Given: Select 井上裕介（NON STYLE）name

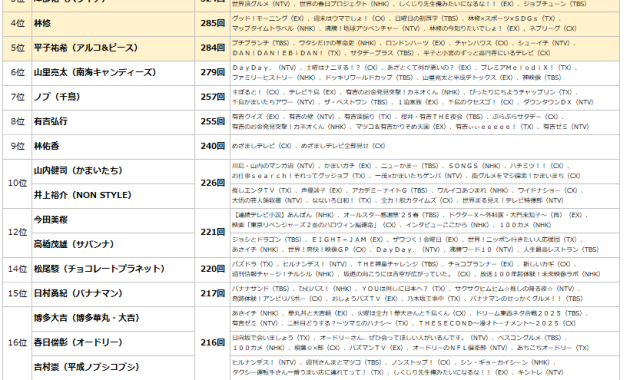Looking at the screenshot, I should pos(82,195).
